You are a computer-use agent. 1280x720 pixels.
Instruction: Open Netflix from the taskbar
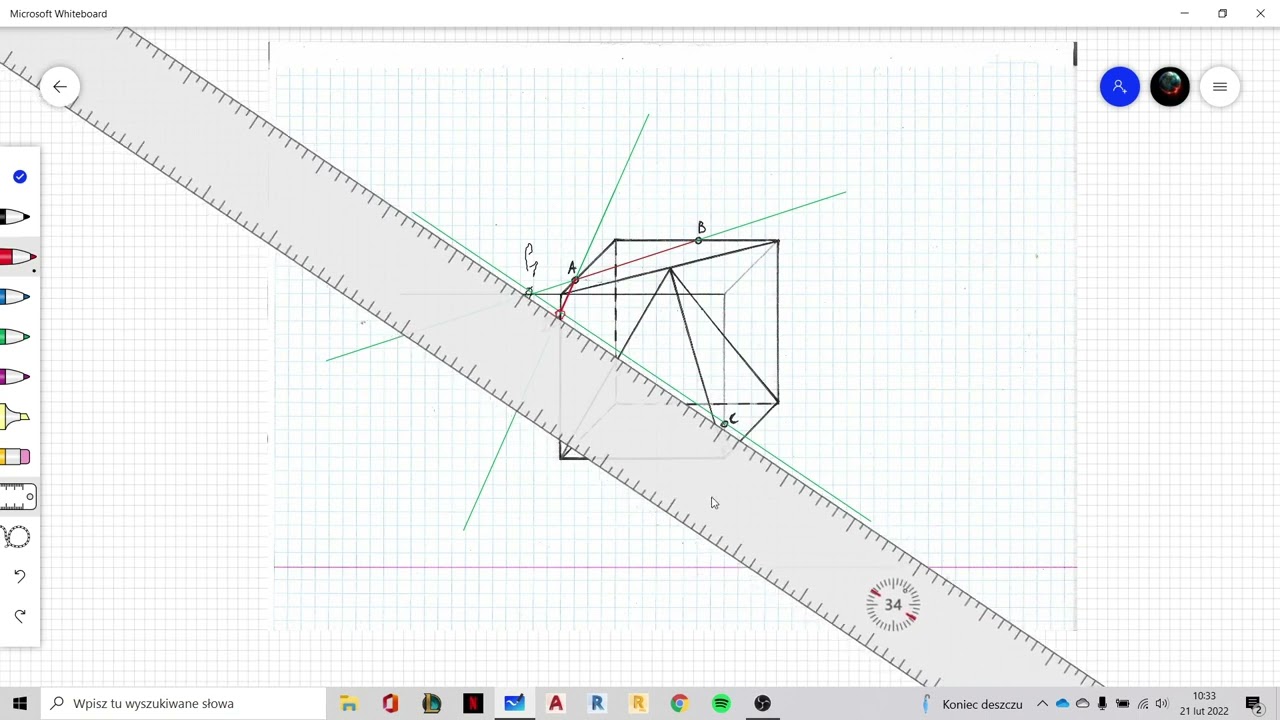pos(473,703)
